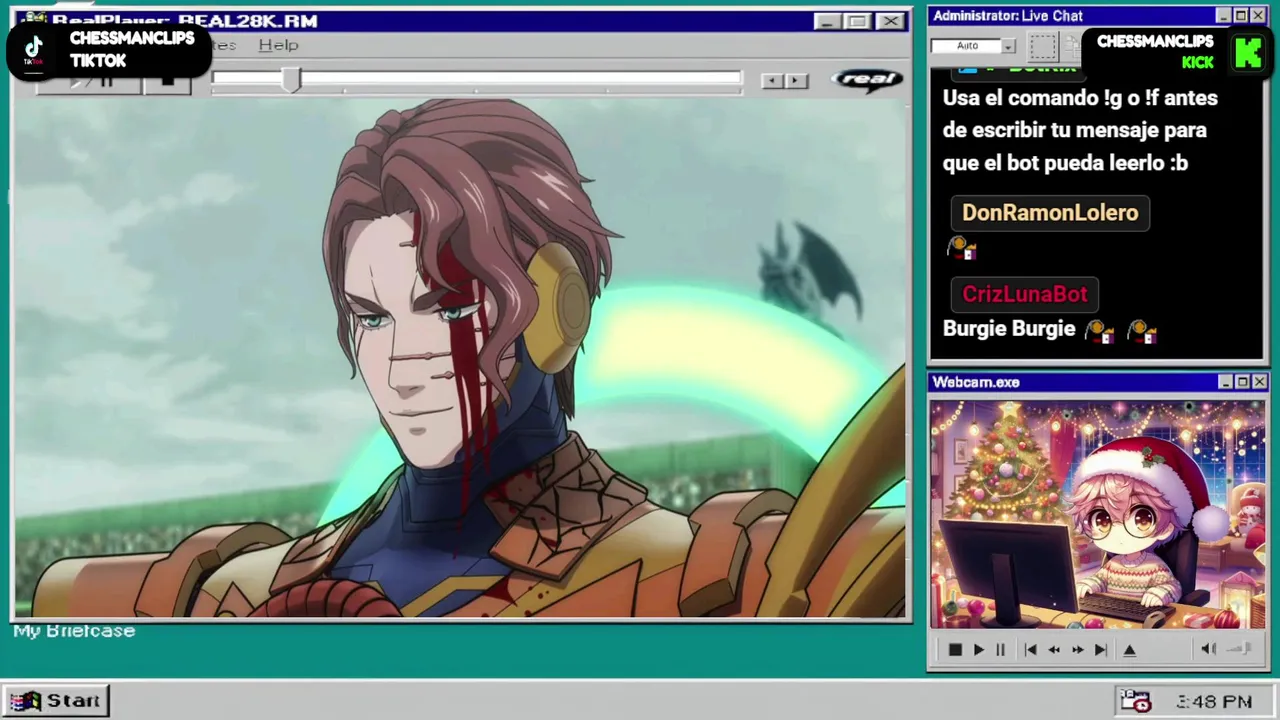Open the Auto dropdown in Live Chat
Image resolution: width=1280 pixels, height=720 pixels.
(x=1008, y=46)
